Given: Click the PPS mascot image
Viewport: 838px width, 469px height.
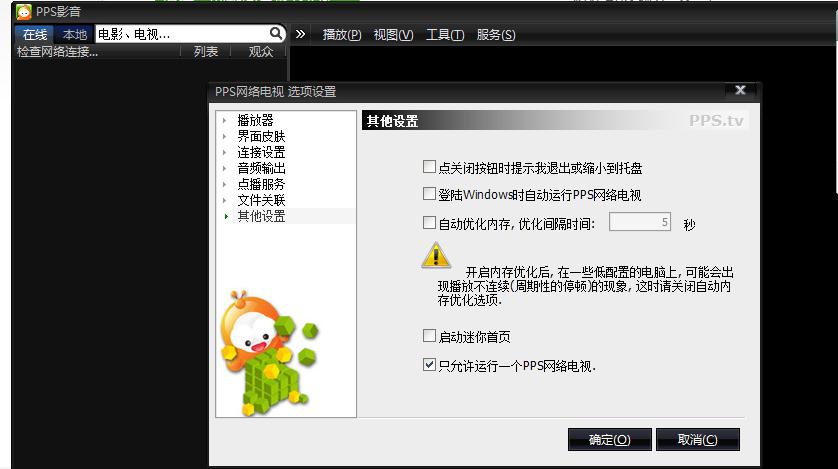Looking at the screenshot, I should [x=269, y=353].
